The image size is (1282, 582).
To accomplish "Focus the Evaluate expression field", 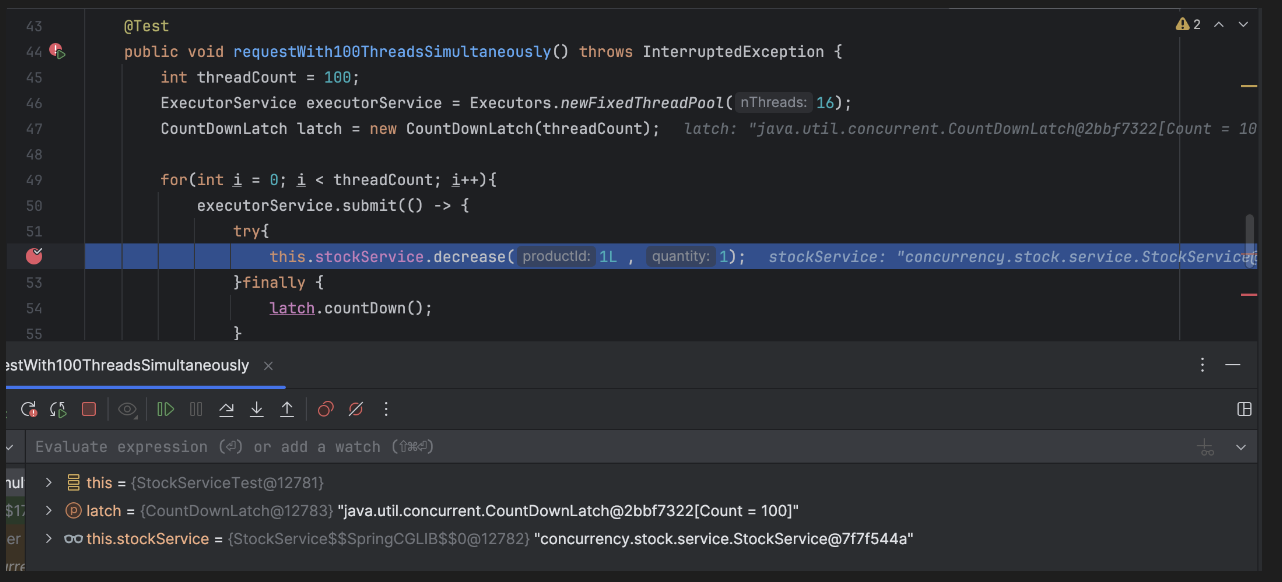I will (x=610, y=447).
